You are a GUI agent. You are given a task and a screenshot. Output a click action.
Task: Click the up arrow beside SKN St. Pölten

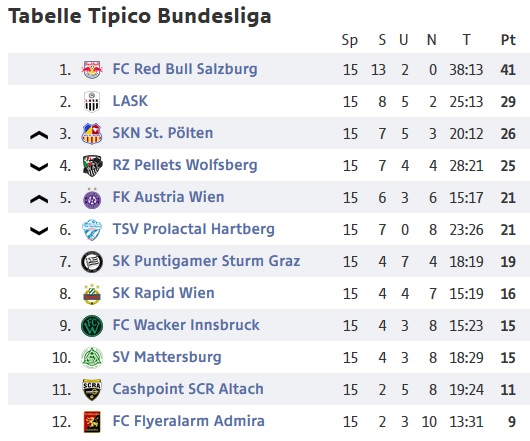click(39, 135)
